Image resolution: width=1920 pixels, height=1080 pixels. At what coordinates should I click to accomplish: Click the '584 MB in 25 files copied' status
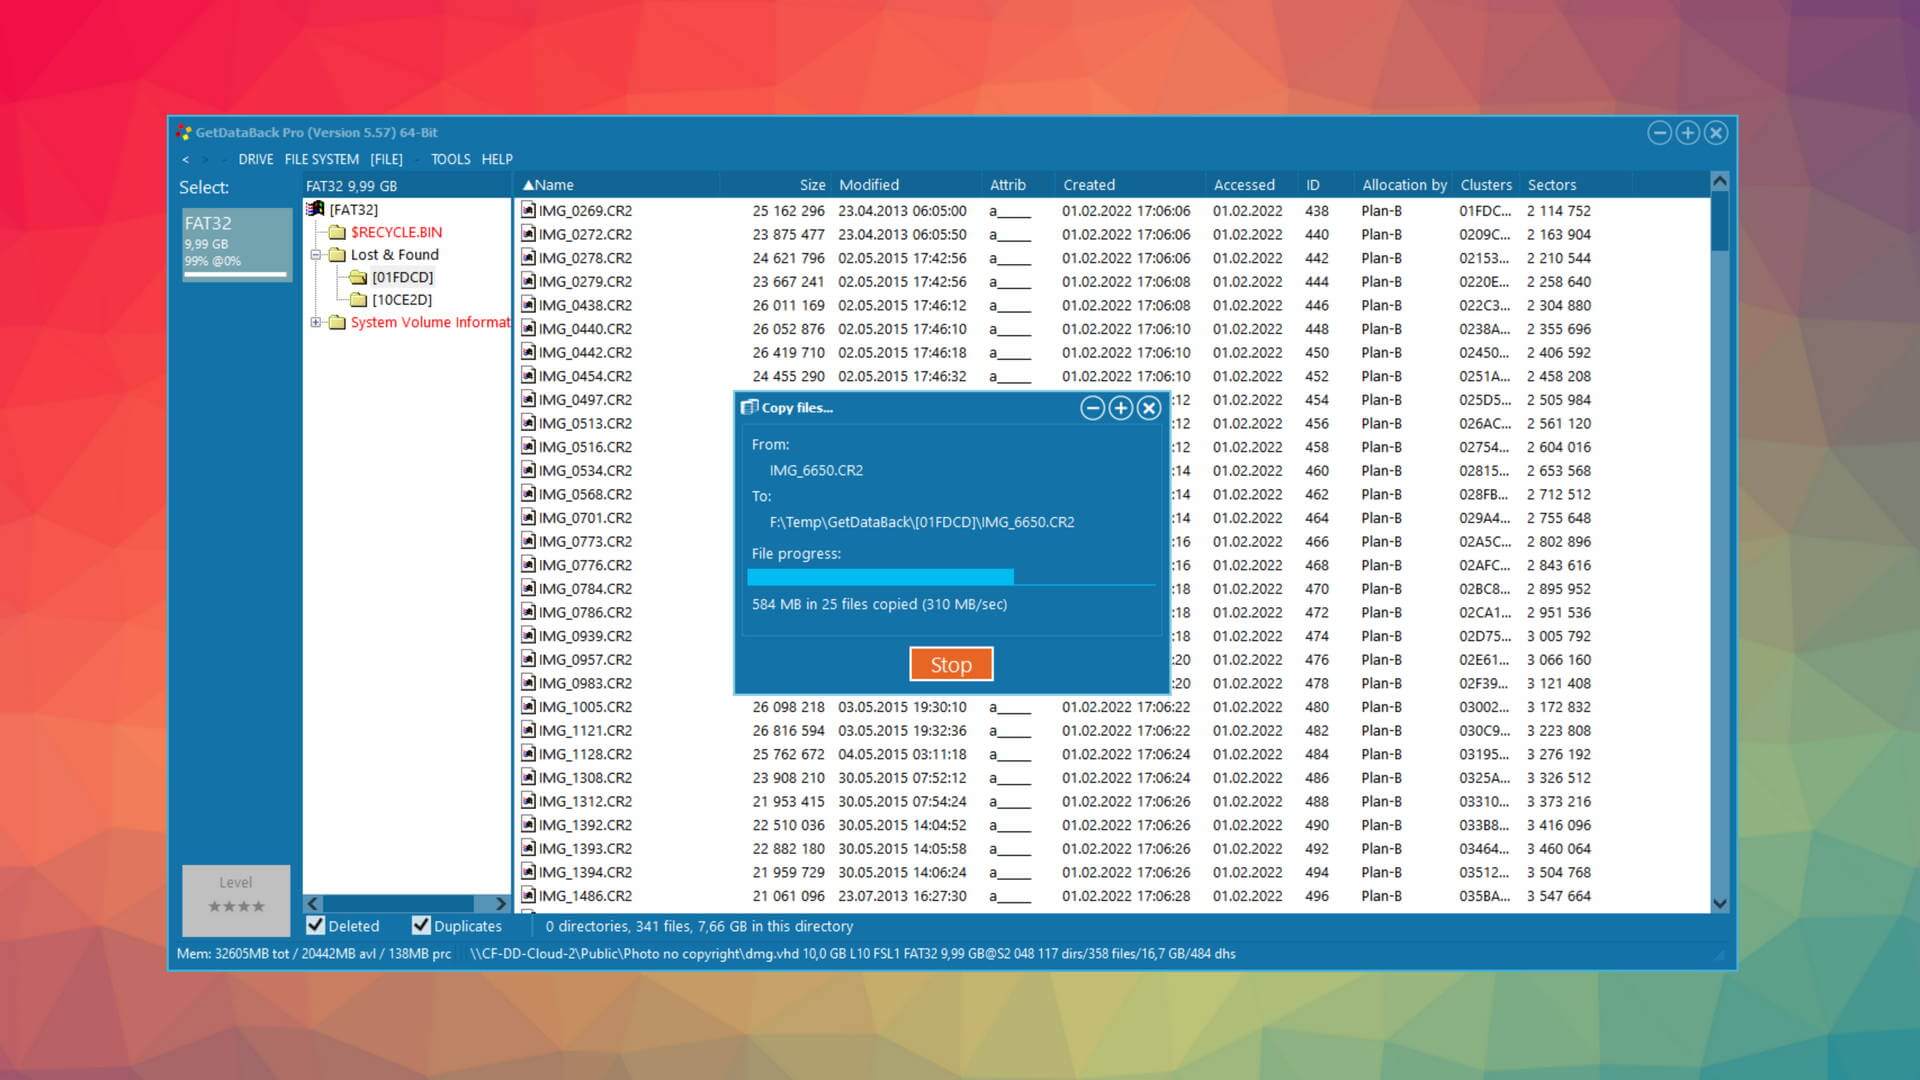click(x=880, y=604)
